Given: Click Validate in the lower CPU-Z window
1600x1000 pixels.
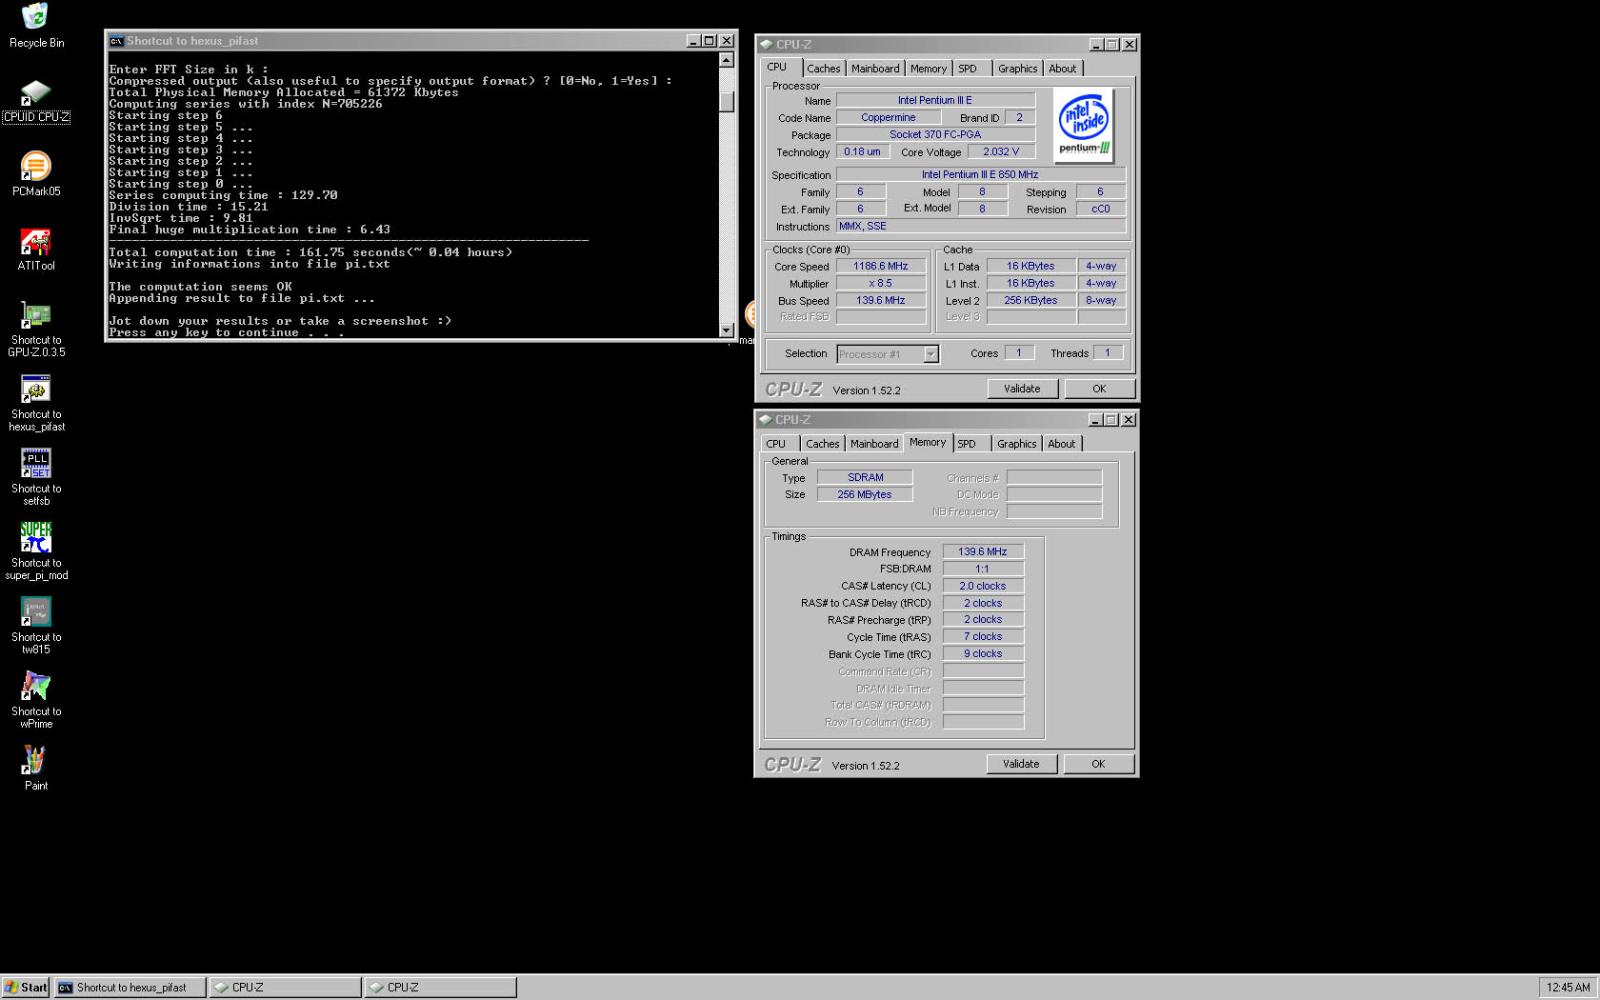Looking at the screenshot, I should click(x=1021, y=764).
